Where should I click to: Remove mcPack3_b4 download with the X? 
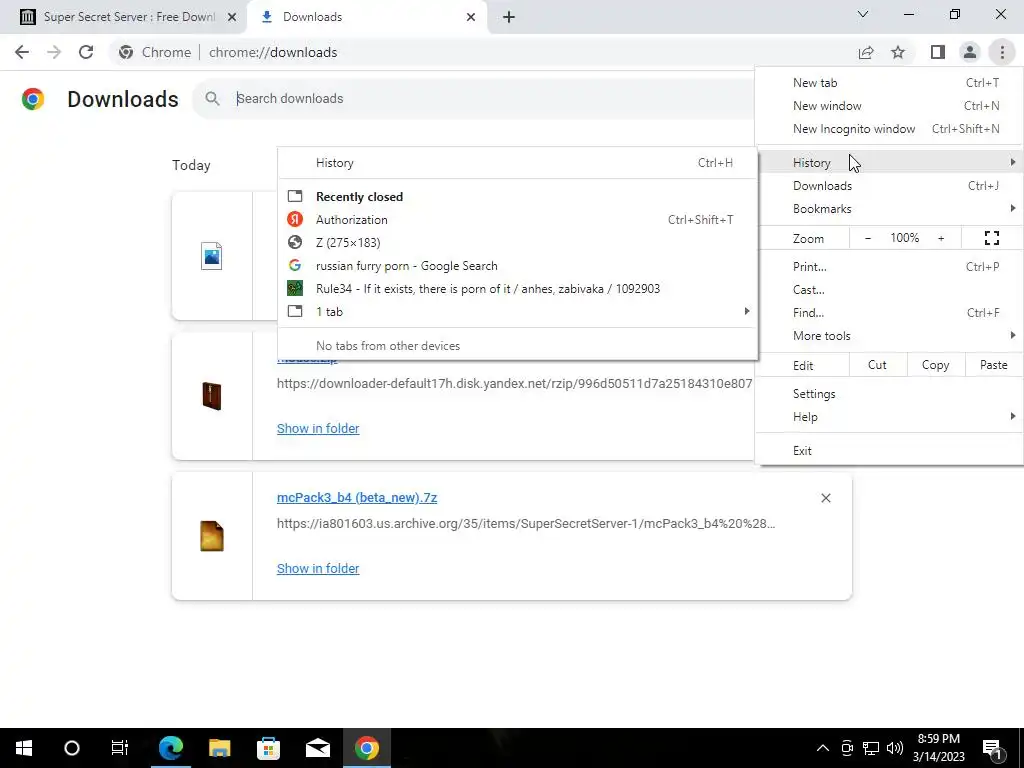pos(825,498)
